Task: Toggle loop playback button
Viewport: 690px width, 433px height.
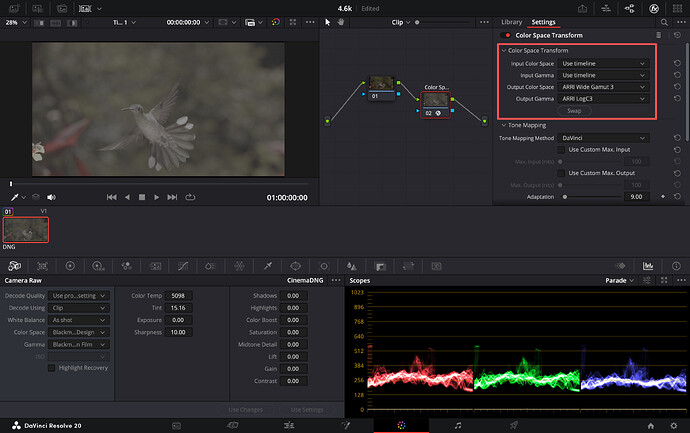Action: click(x=190, y=197)
